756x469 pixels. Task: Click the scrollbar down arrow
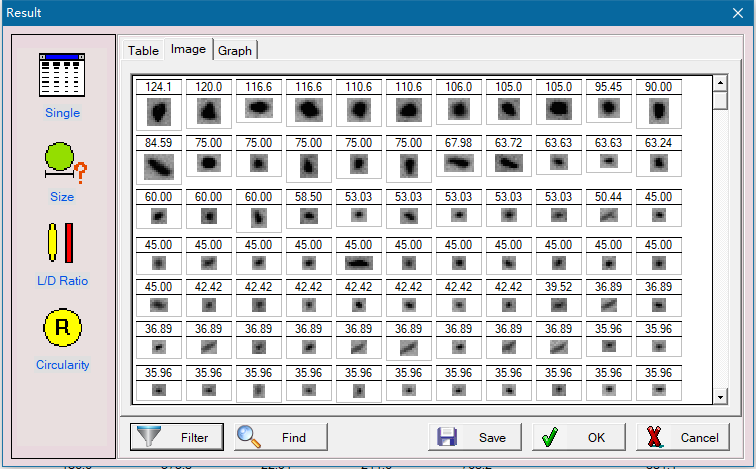point(719,398)
